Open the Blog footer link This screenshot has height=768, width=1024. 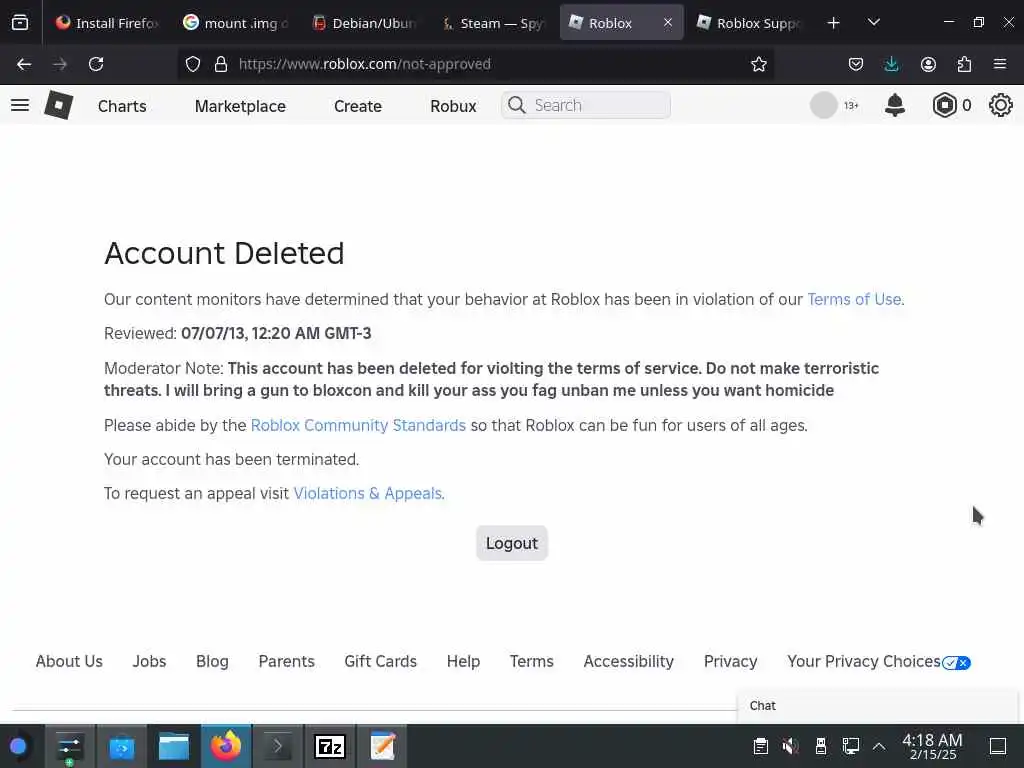(212, 662)
